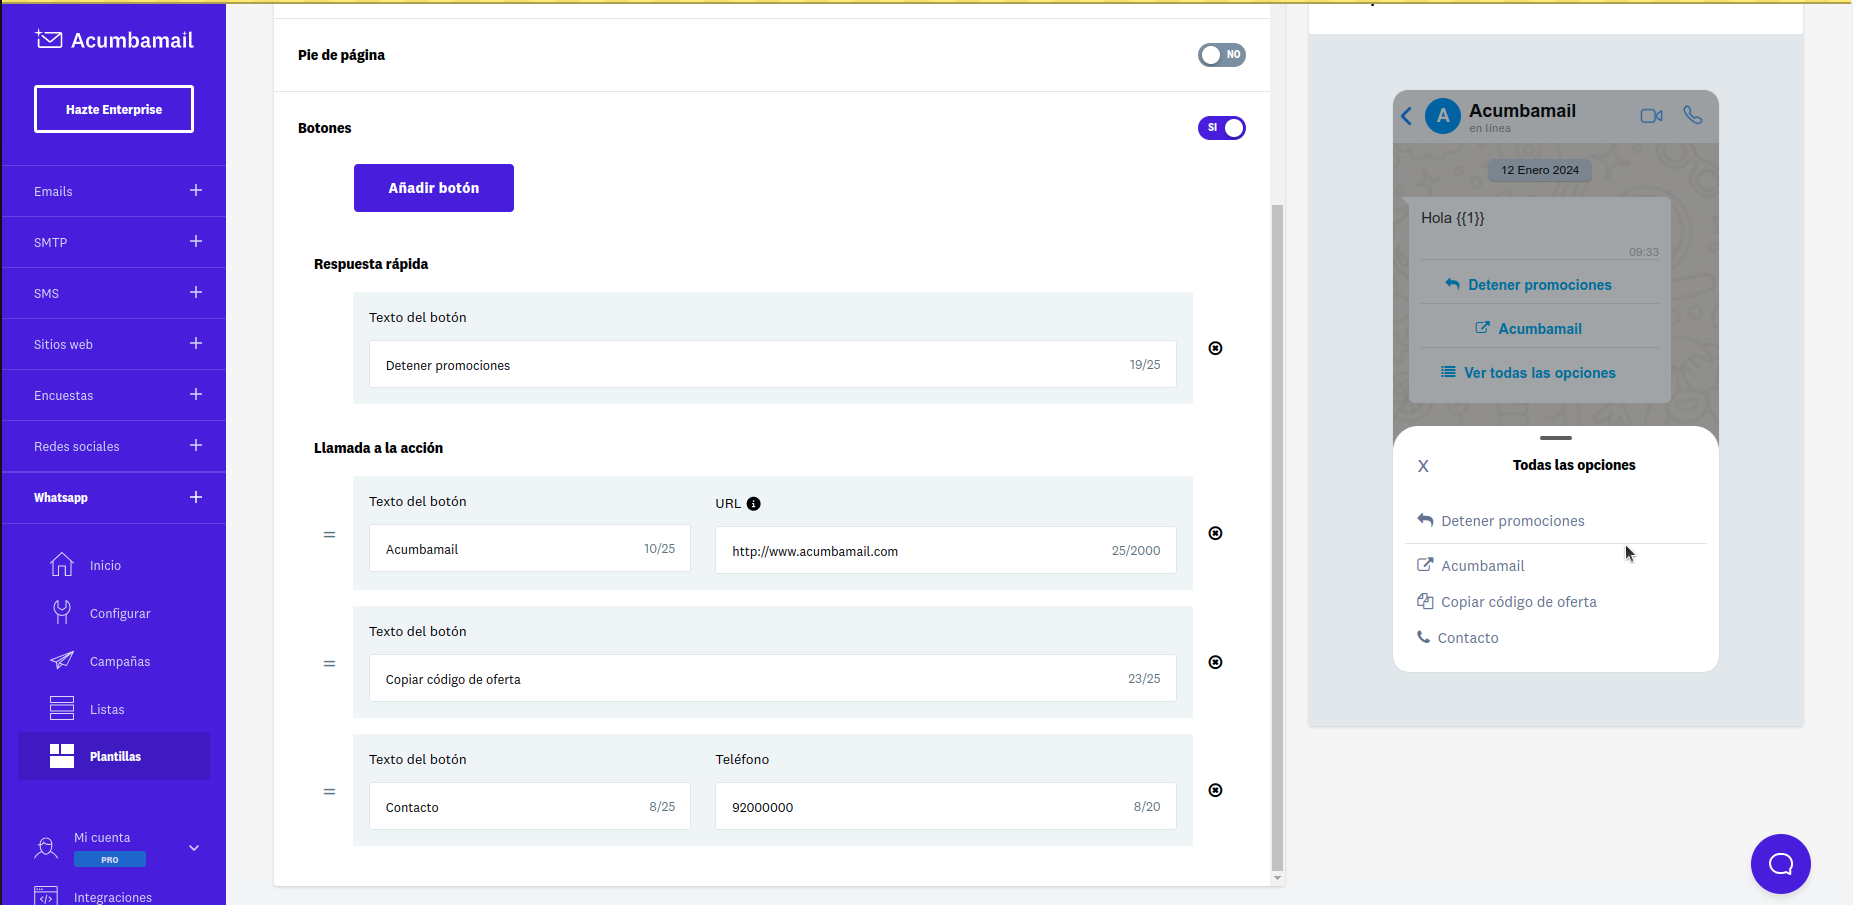Click drag handle of Copiar código row
The image size is (1853, 905).
pyautogui.click(x=329, y=664)
